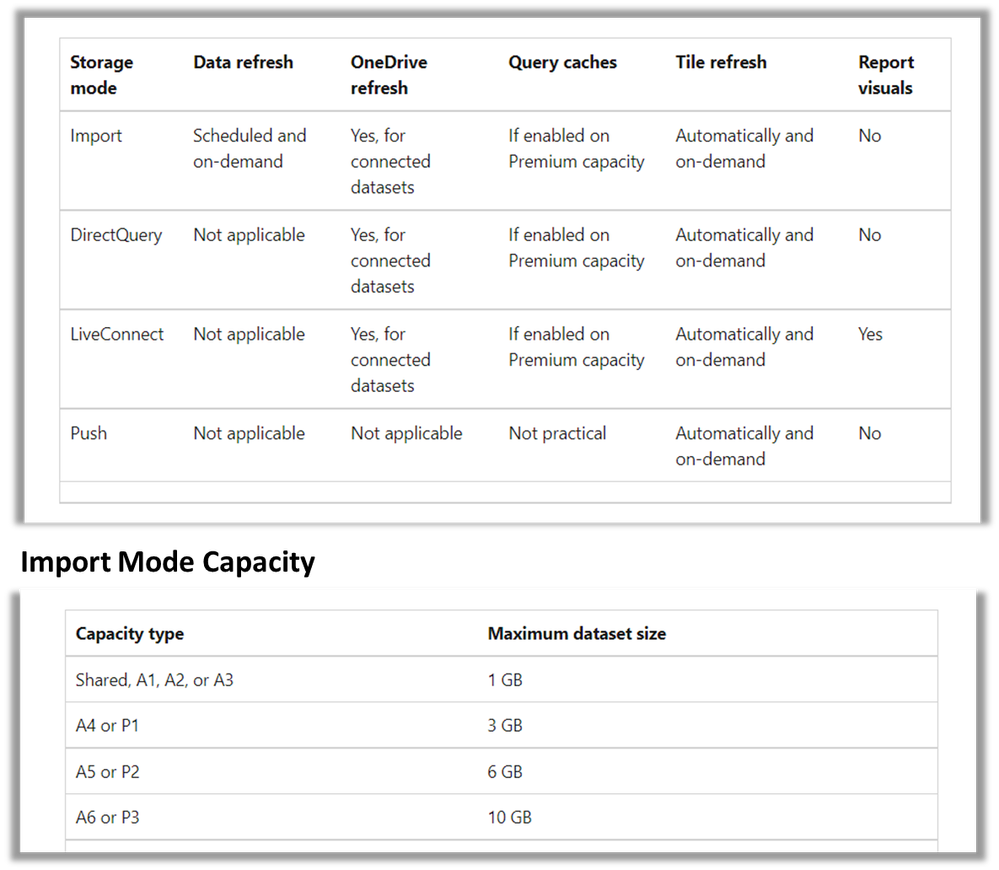
Task: Select the Push storage mode cell
Action: pos(89,434)
